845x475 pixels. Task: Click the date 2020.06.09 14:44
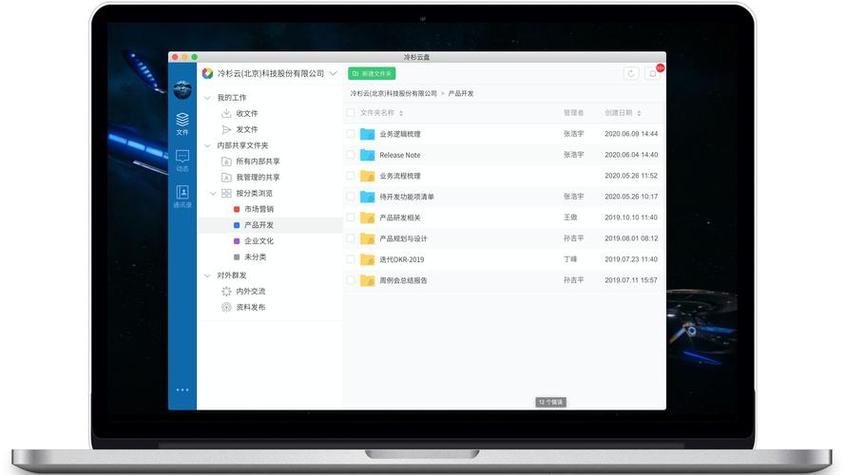point(631,134)
